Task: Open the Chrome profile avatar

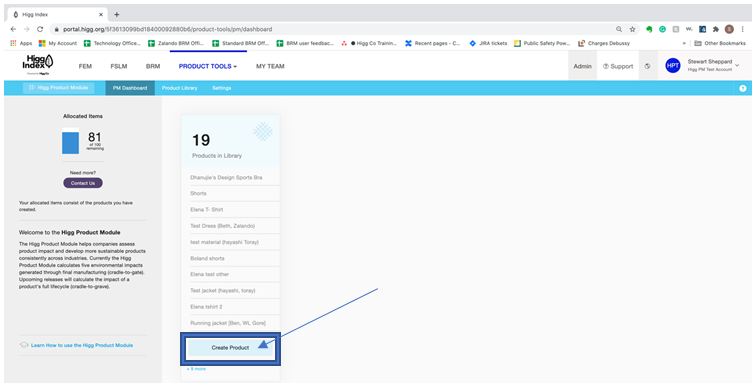Action: point(729,29)
